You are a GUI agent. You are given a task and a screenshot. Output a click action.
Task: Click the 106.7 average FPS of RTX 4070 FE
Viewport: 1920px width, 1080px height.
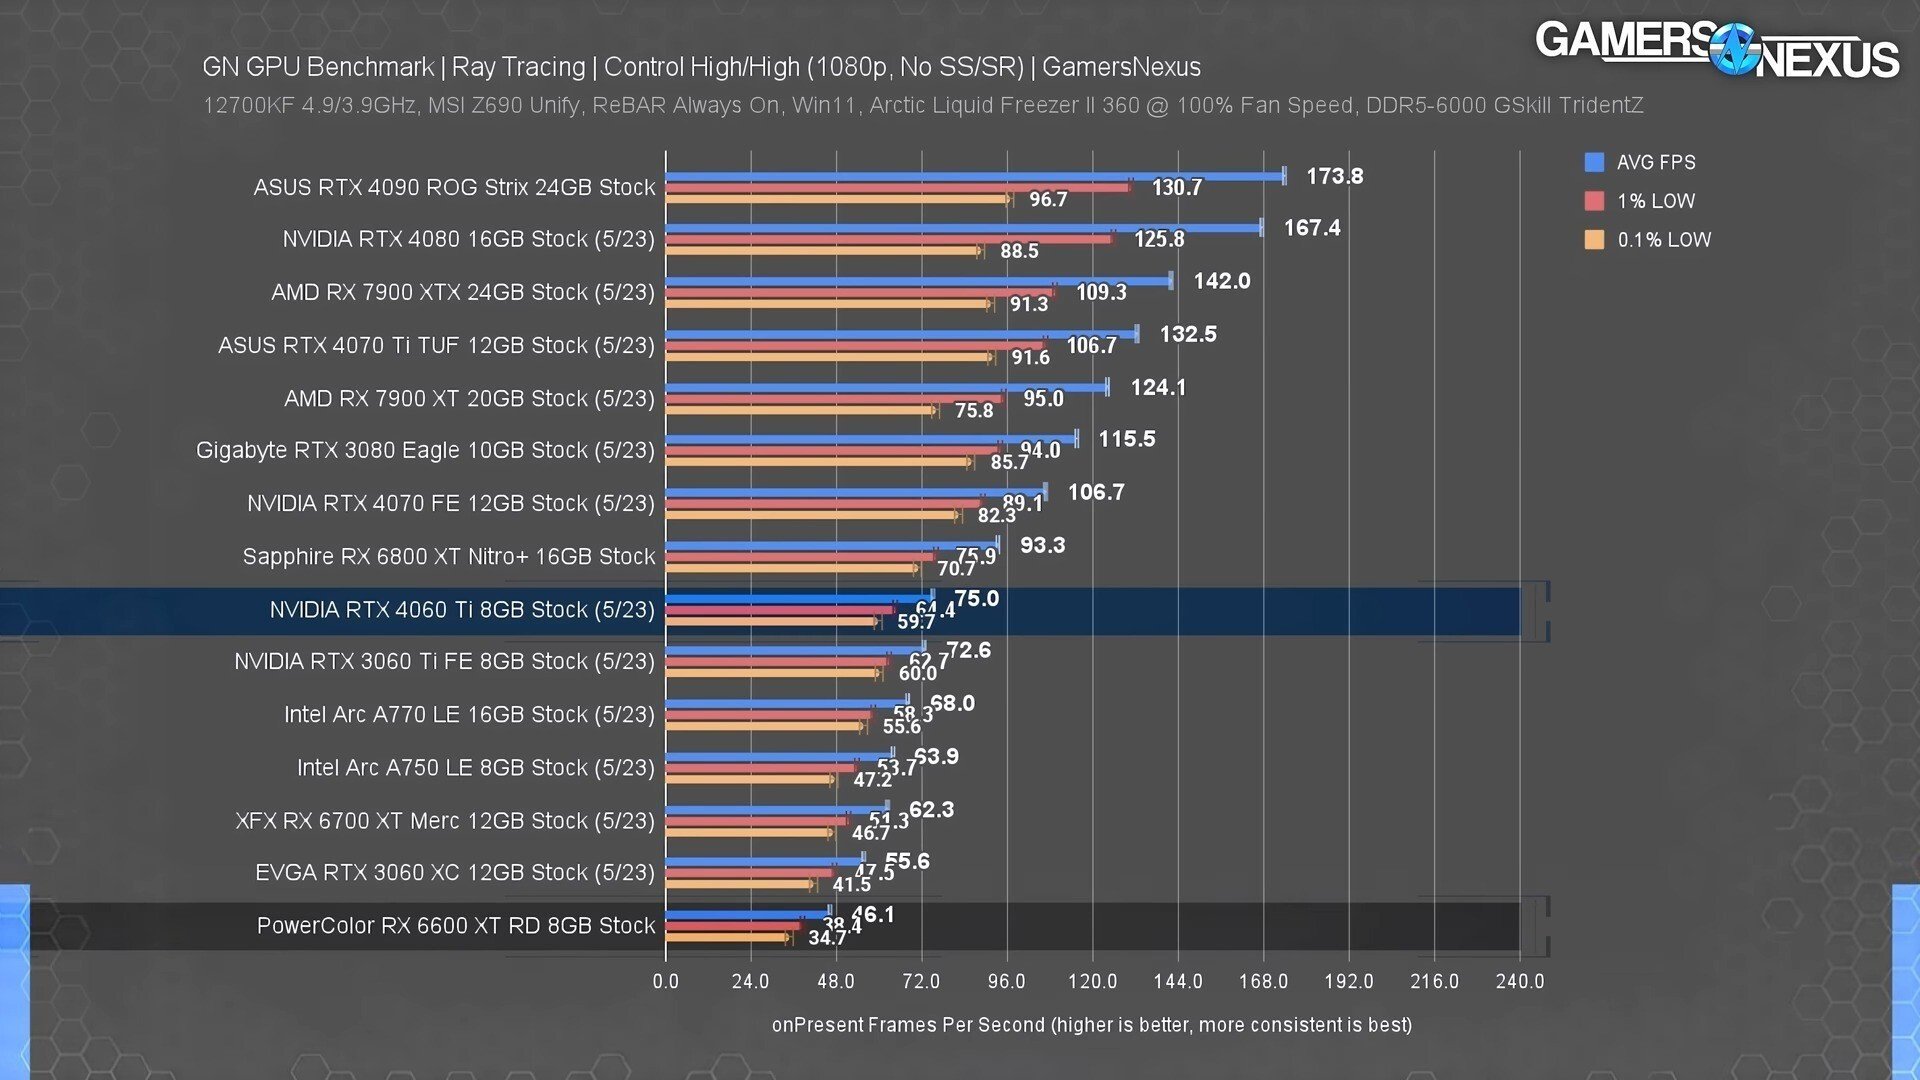[1096, 492]
